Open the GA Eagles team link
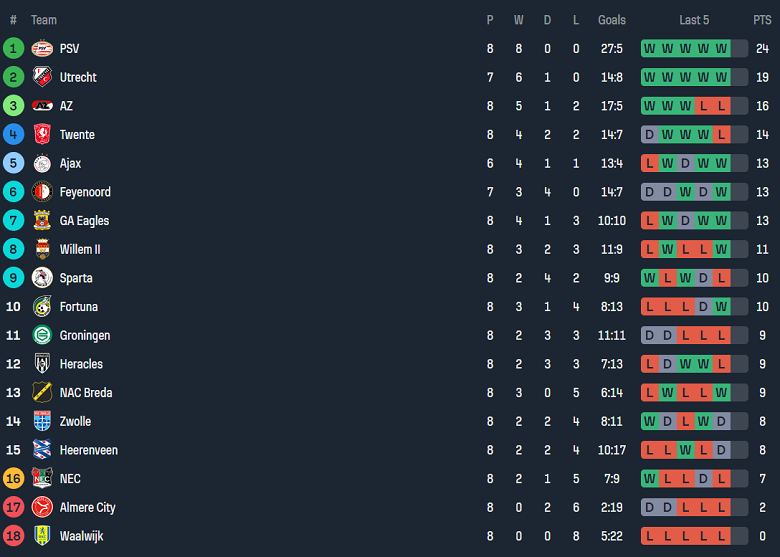 coord(84,221)
